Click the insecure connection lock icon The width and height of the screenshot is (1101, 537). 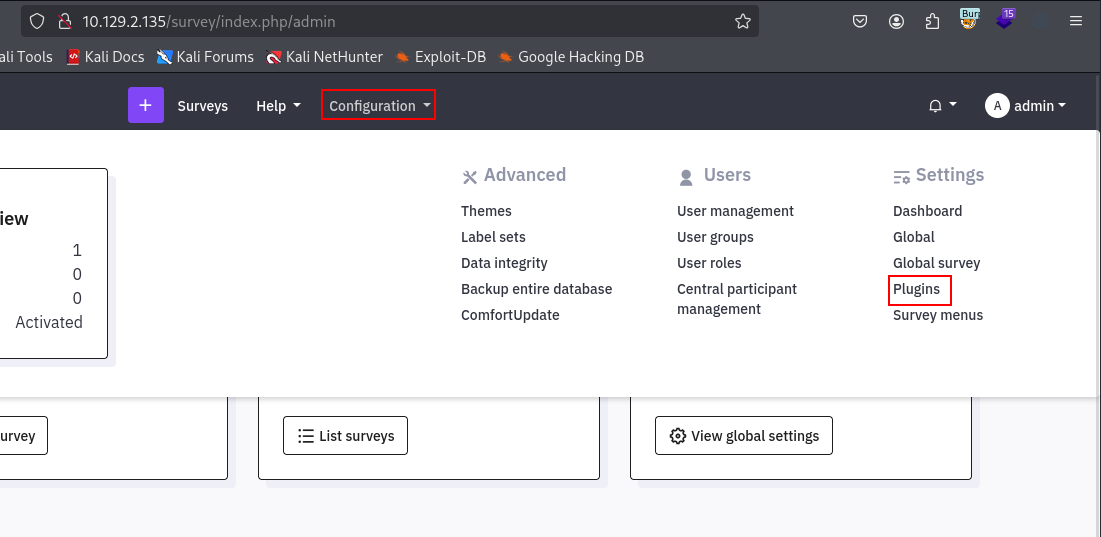(x=65, y=22)
